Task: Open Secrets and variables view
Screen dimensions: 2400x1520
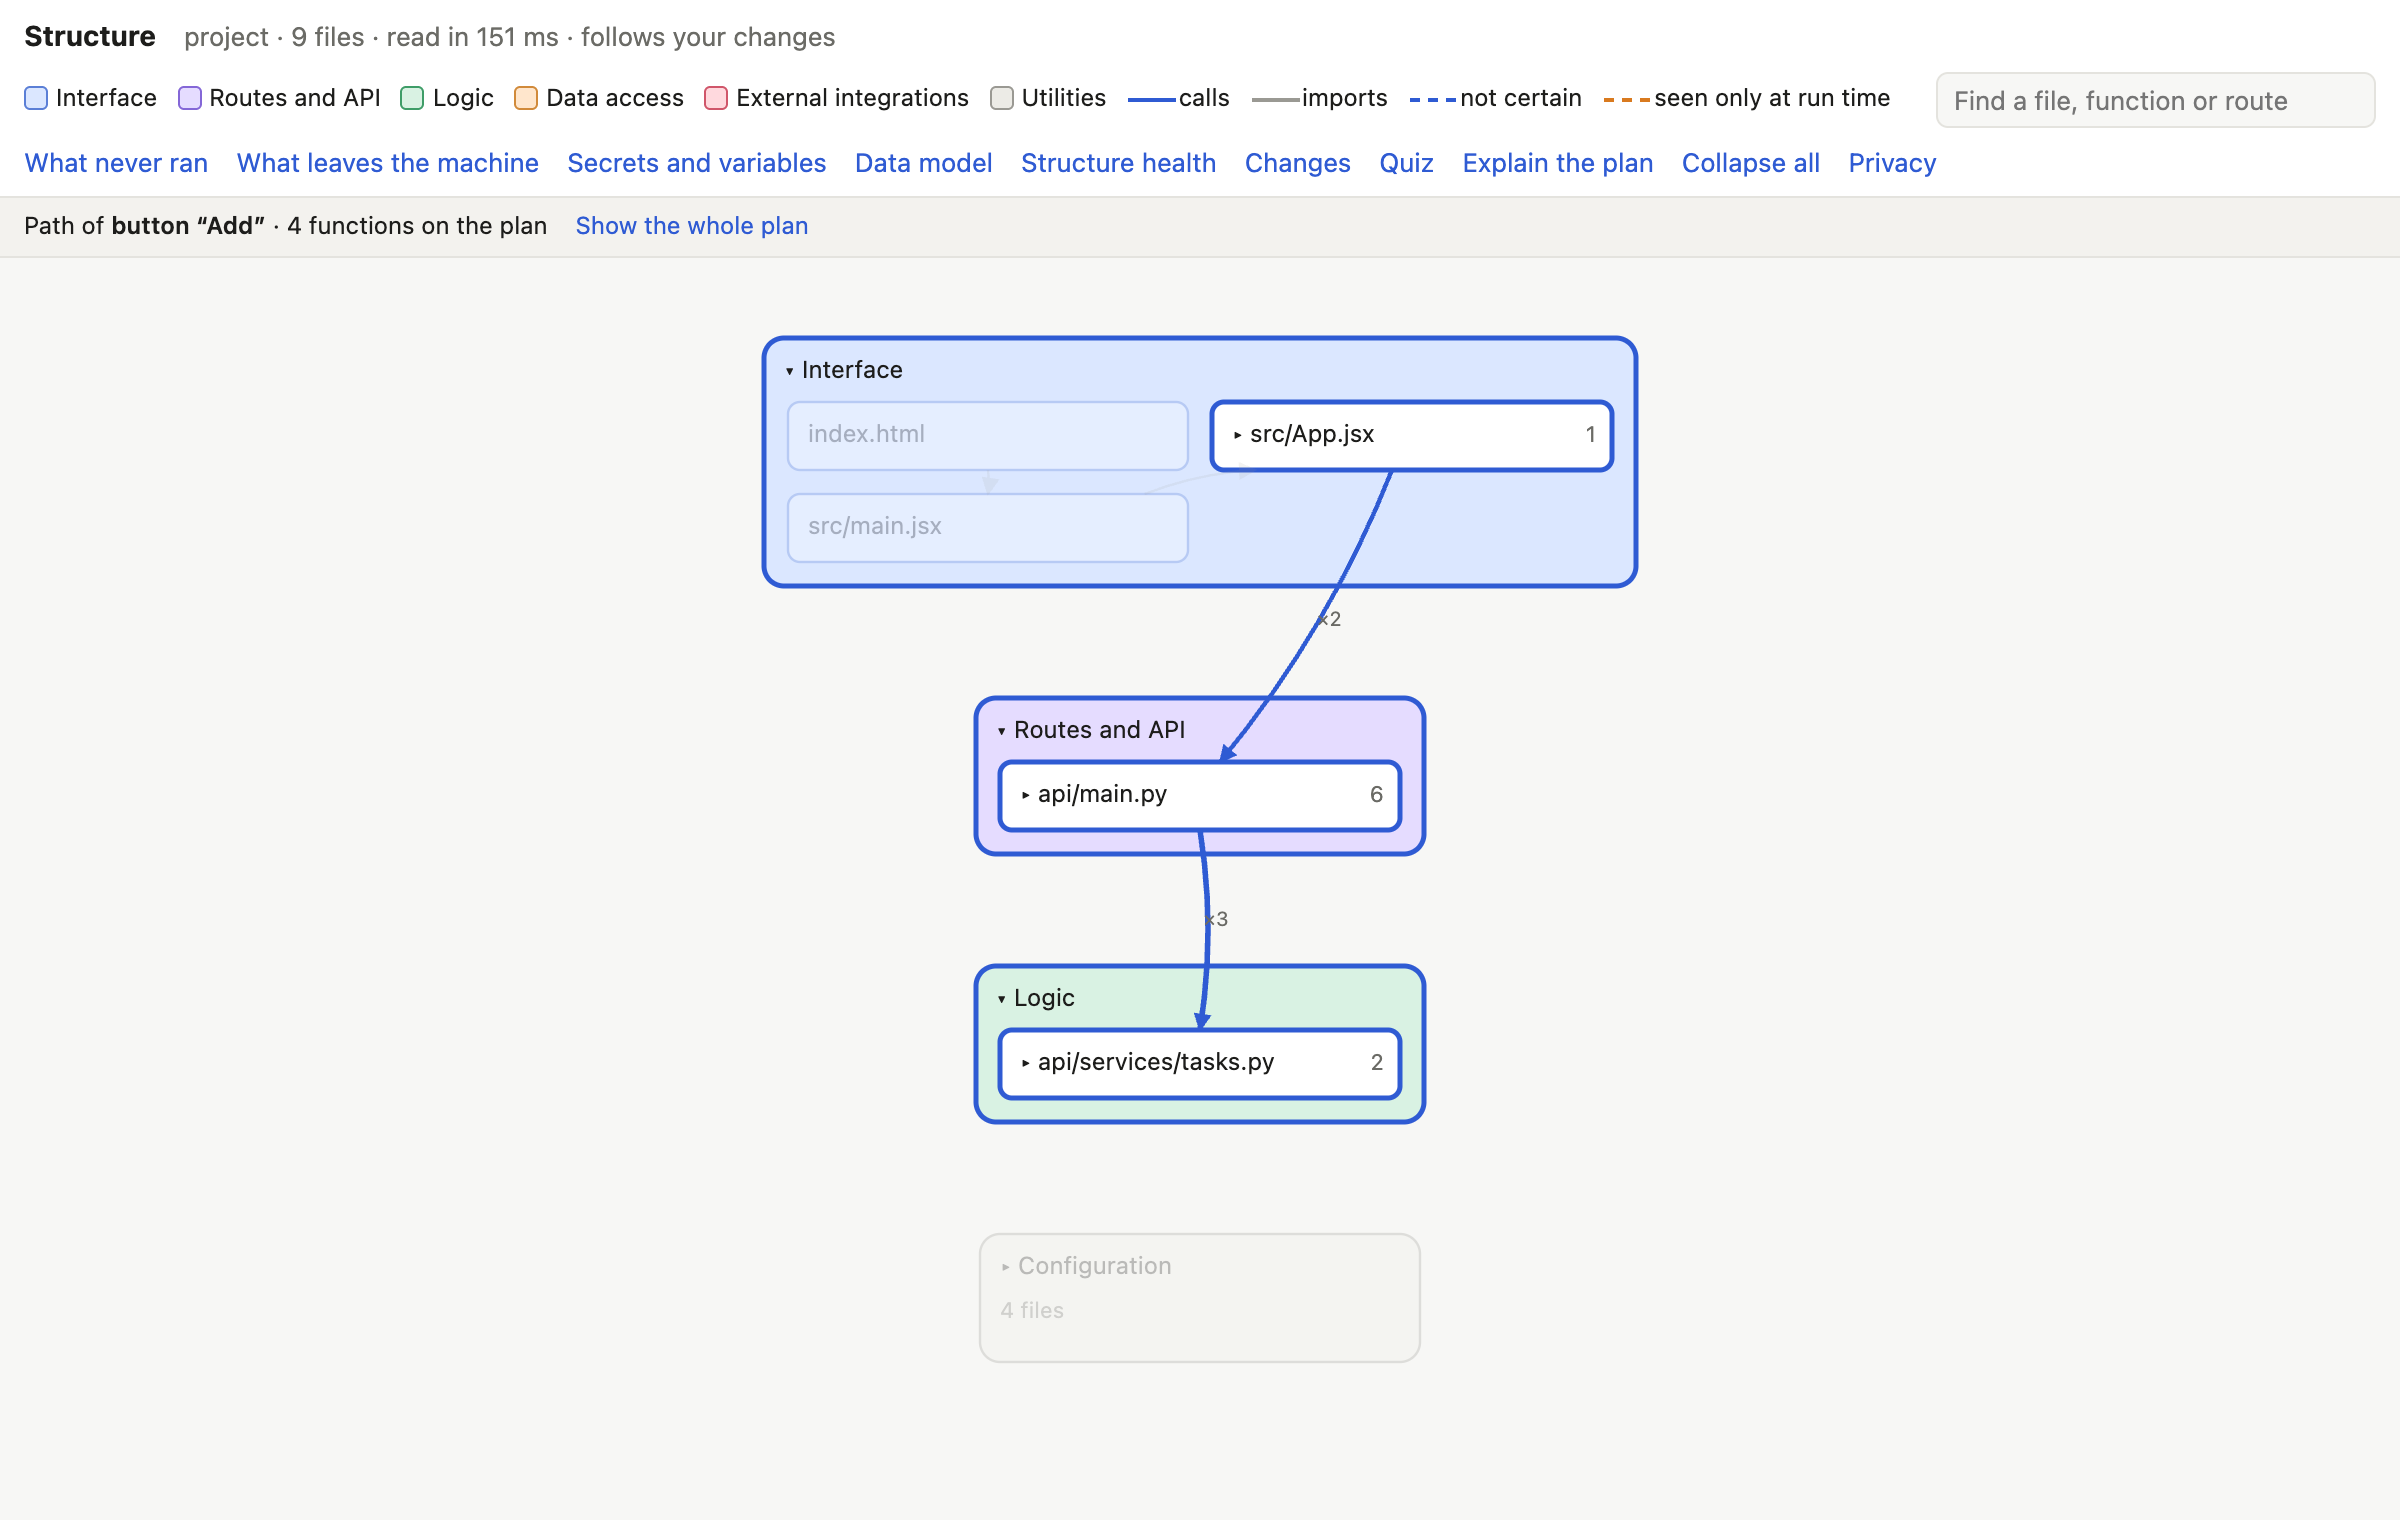Action: (697, 163)
